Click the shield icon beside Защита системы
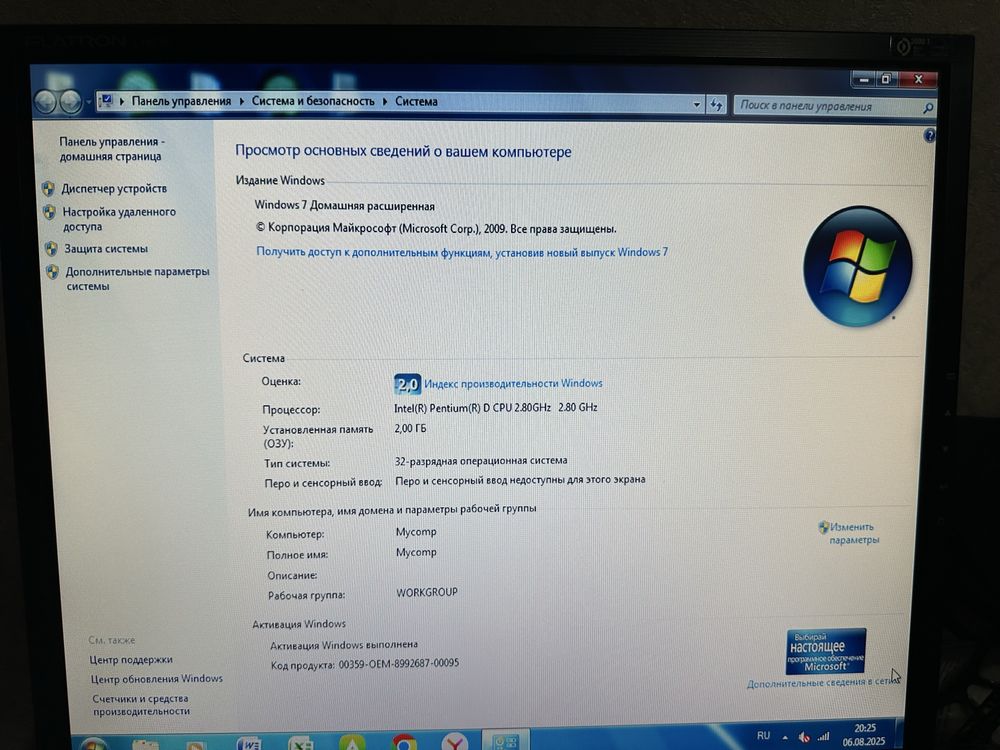 (52, 249)
